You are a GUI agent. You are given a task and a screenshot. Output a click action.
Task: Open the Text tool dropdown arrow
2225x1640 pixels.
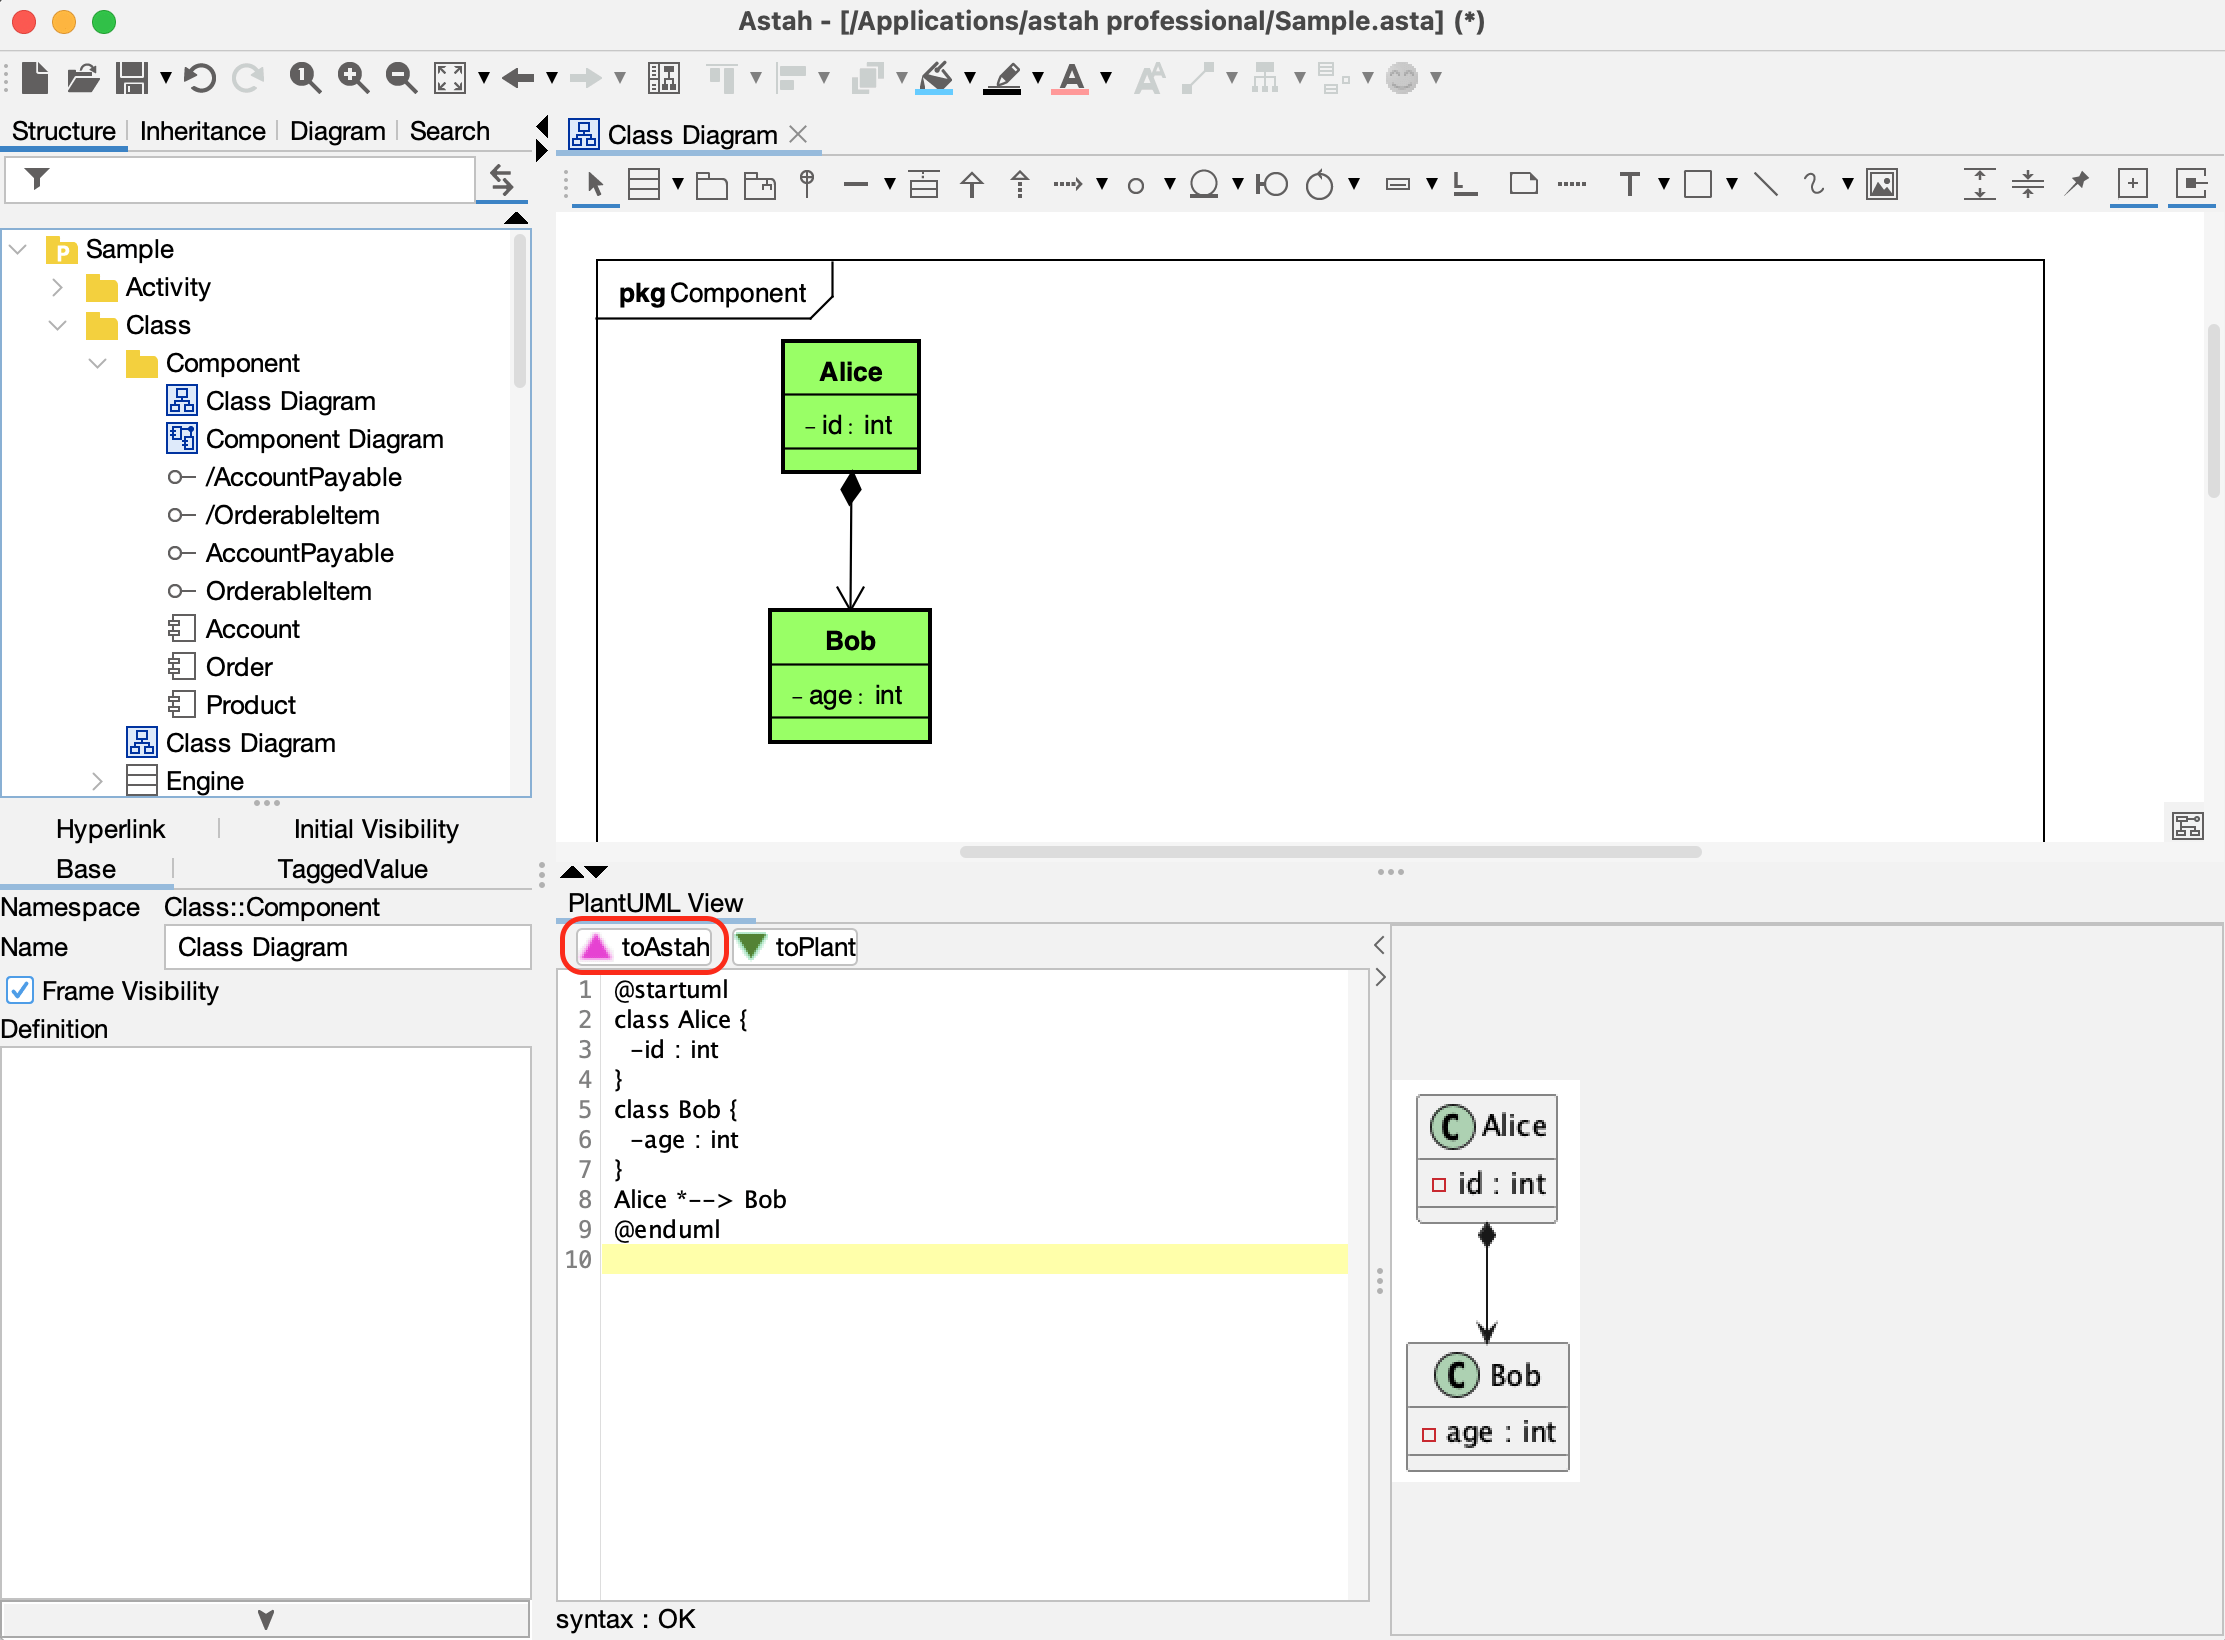tap(1663, 184)
